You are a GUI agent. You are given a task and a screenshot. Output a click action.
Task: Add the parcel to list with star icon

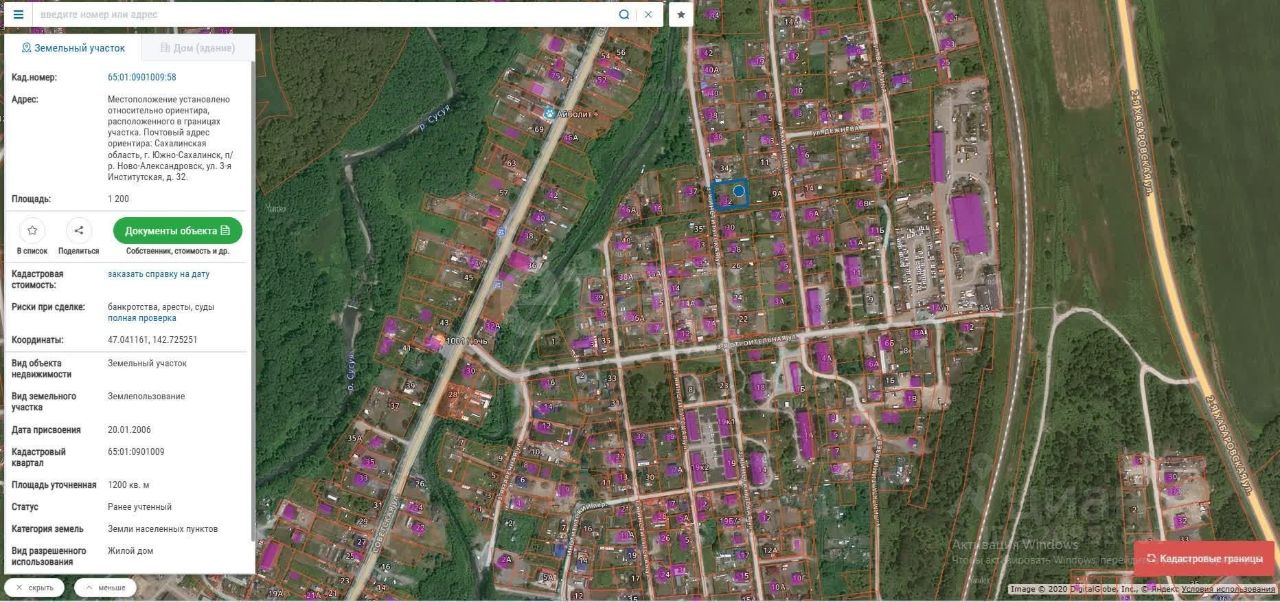[x=32, y=231]
